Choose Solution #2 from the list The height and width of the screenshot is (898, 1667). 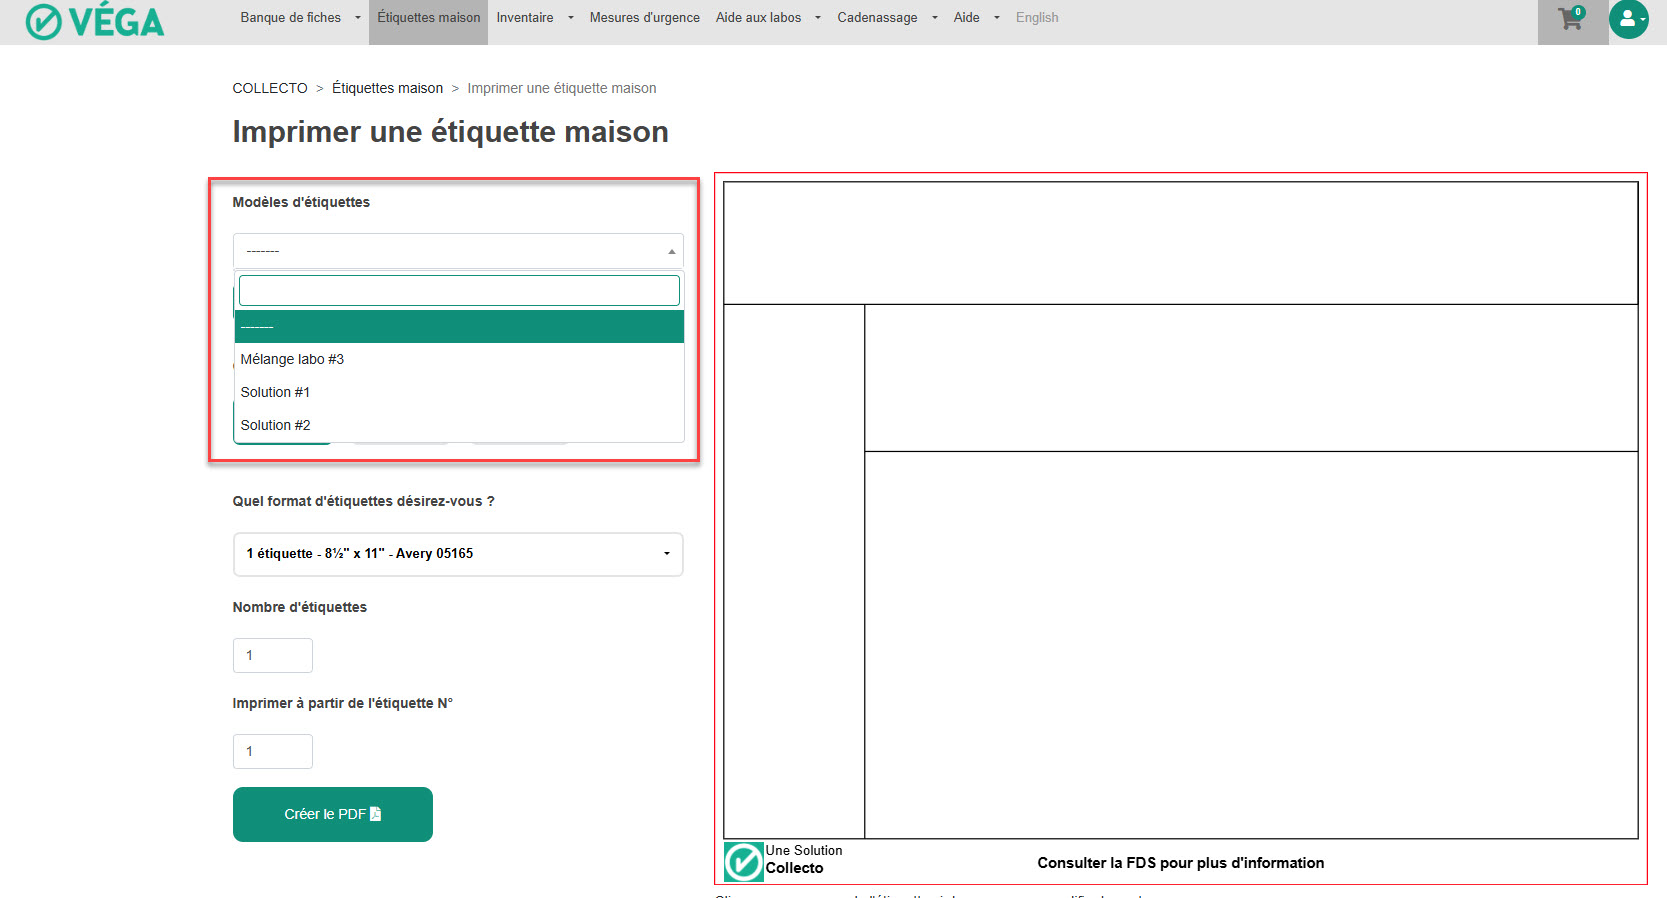(x=275, y=425)
